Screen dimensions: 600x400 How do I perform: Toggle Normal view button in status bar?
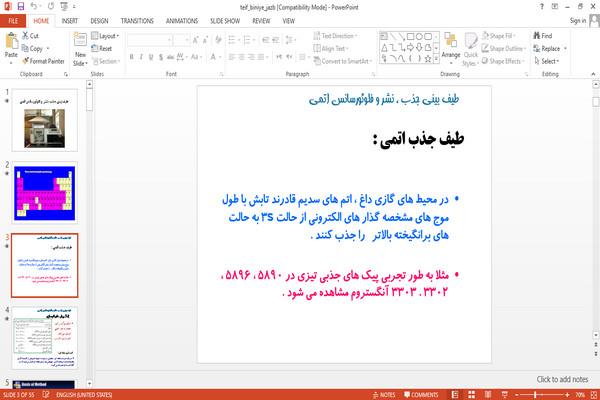(x=455, y=395)
